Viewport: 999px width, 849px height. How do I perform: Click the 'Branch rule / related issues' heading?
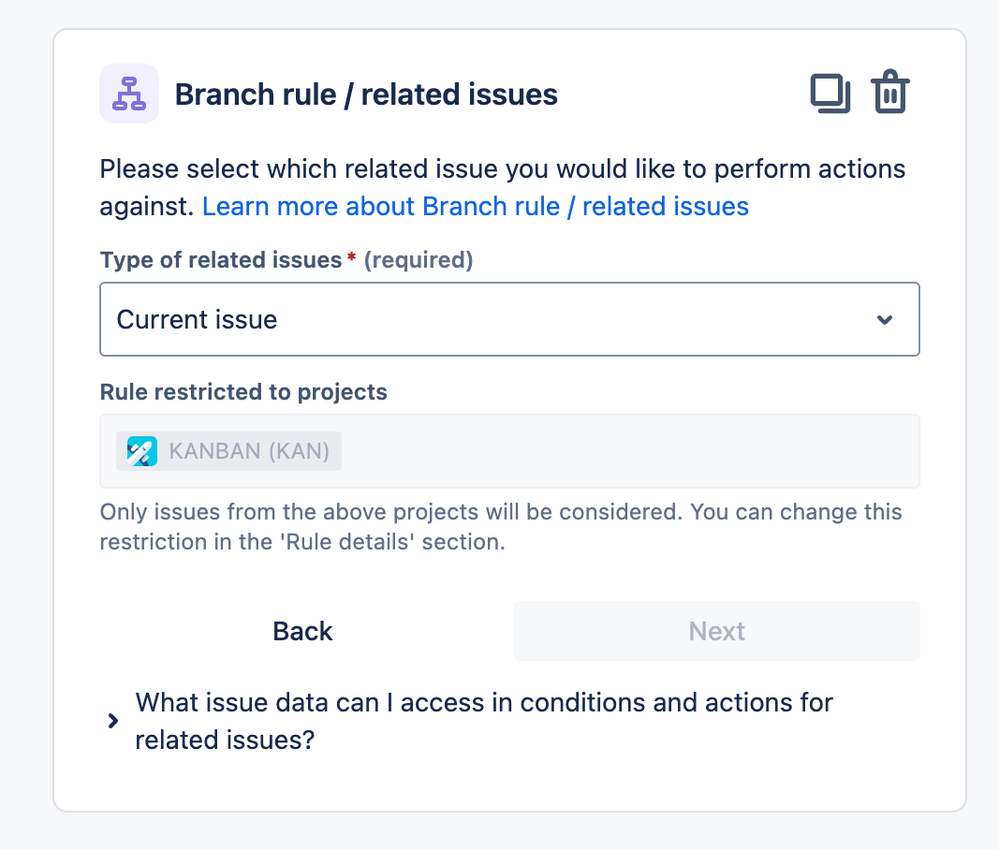point(366,94)
